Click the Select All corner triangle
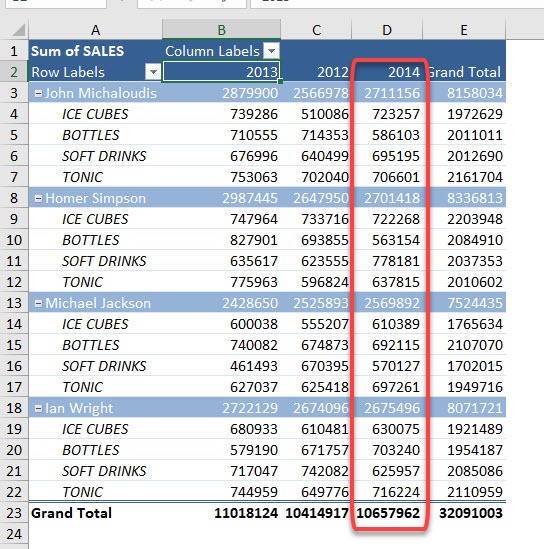 click(x=18, y=30)
